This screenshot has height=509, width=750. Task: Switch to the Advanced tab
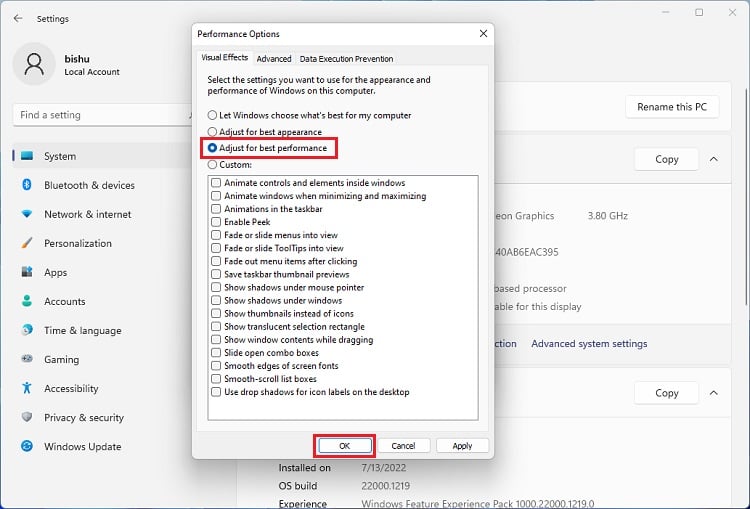tap(274, 59)
